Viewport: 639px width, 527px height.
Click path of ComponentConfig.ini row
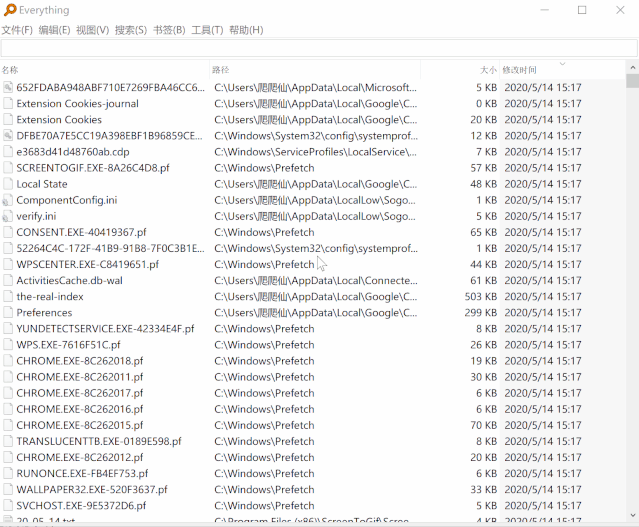coord(315,200)
